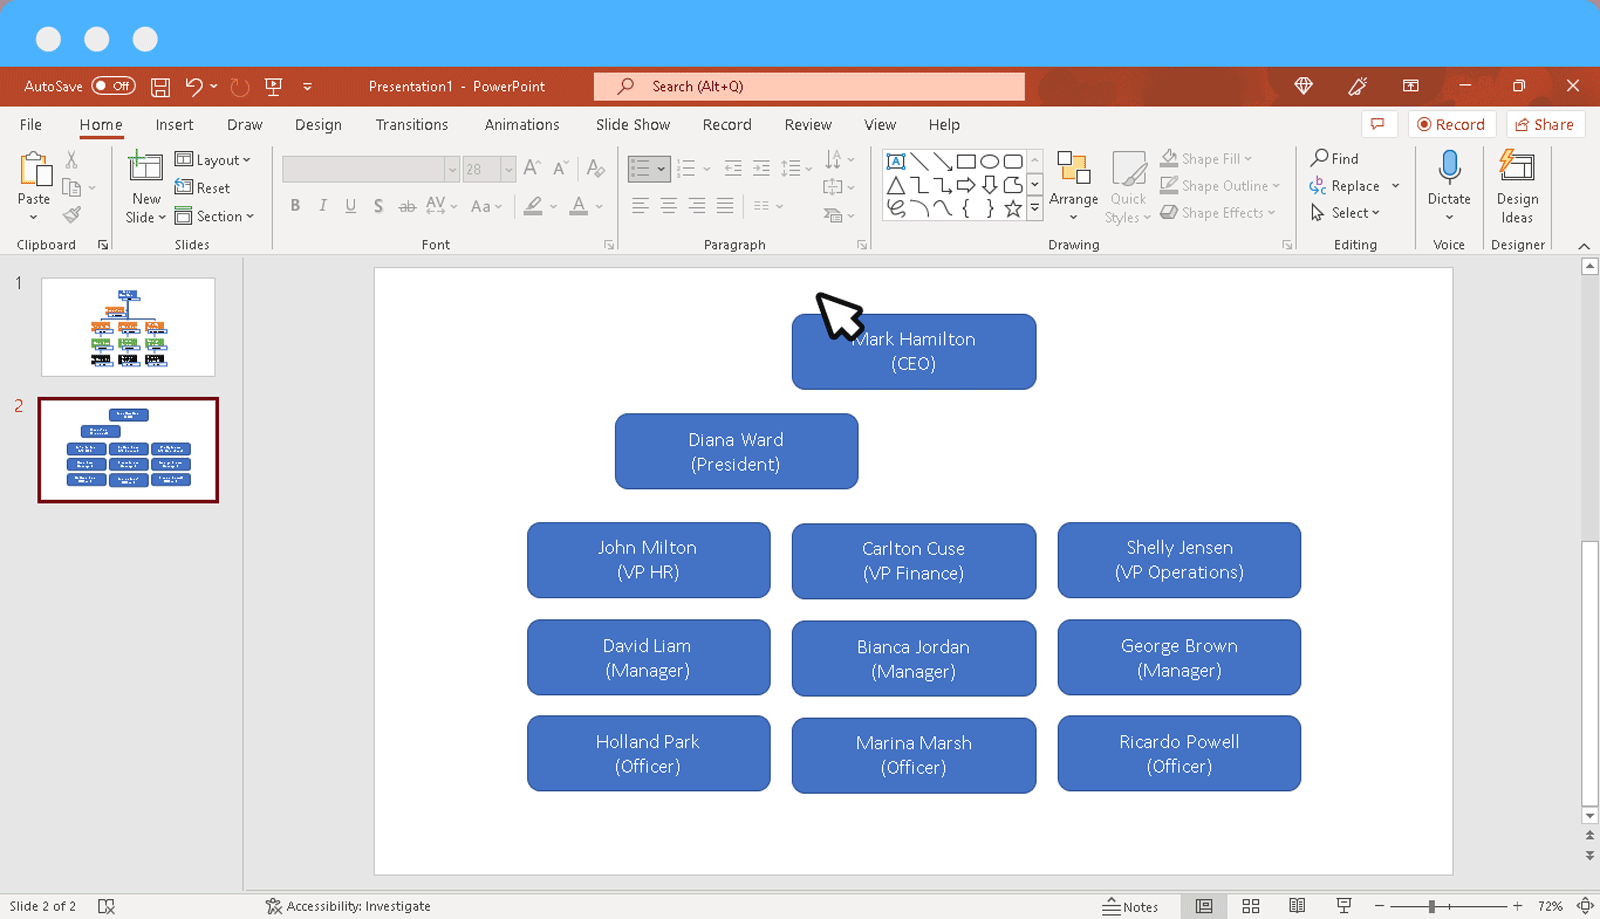Viewport: 1600px width, 919px height.
Task: Click the Dictate microphone icon
Action: pyautogui.click(x=1449, y=167)
